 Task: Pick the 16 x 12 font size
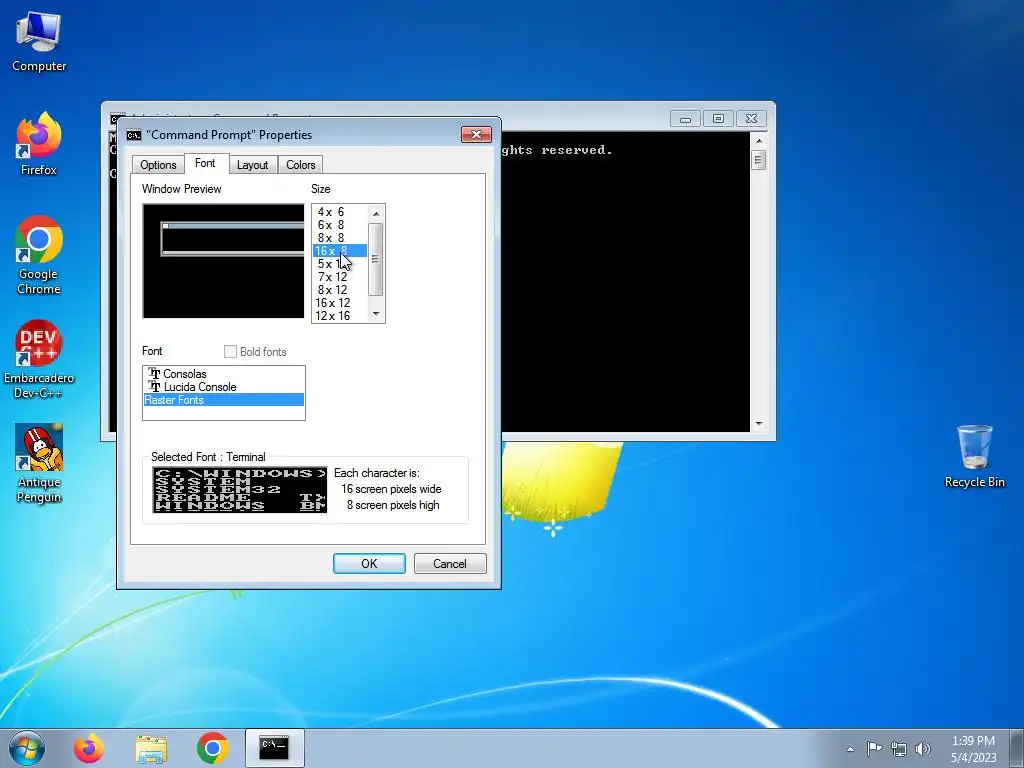340,303
